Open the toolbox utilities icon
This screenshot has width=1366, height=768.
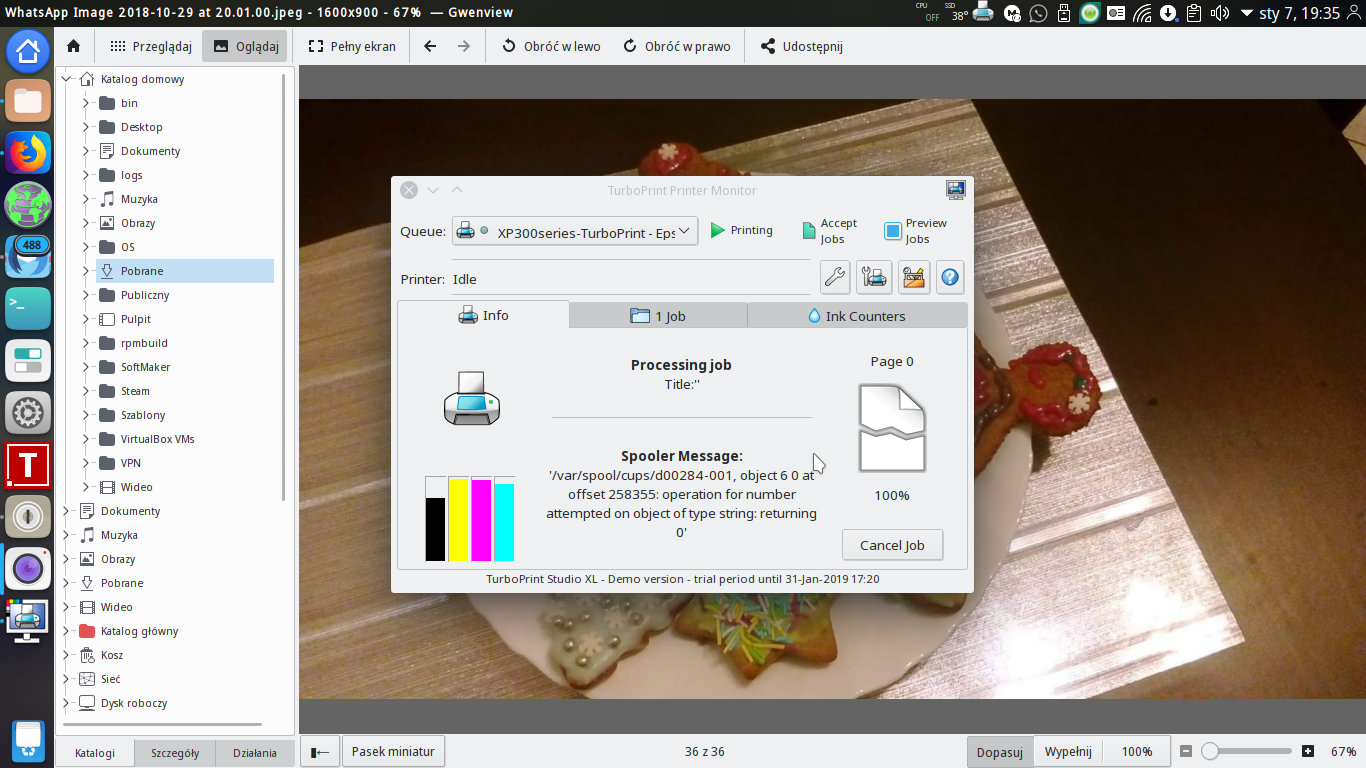coord(913,277)
